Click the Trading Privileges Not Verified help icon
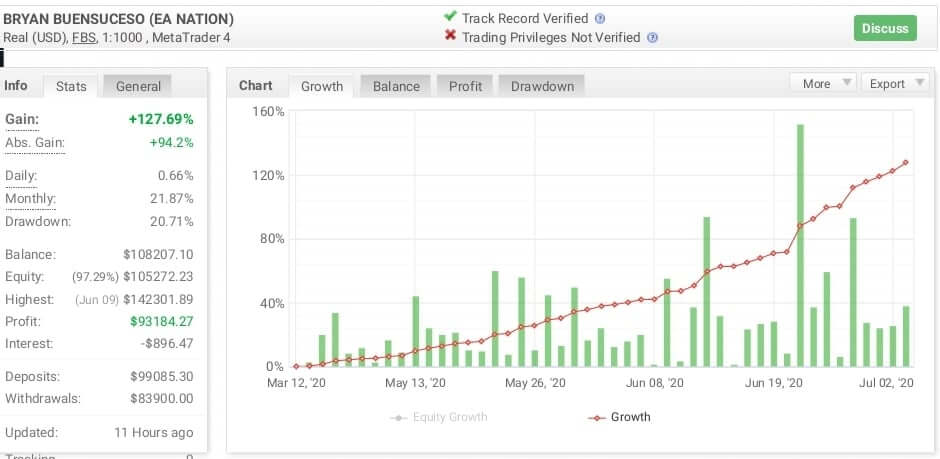Viewport: 940px width, 459px height. point(652,38)
